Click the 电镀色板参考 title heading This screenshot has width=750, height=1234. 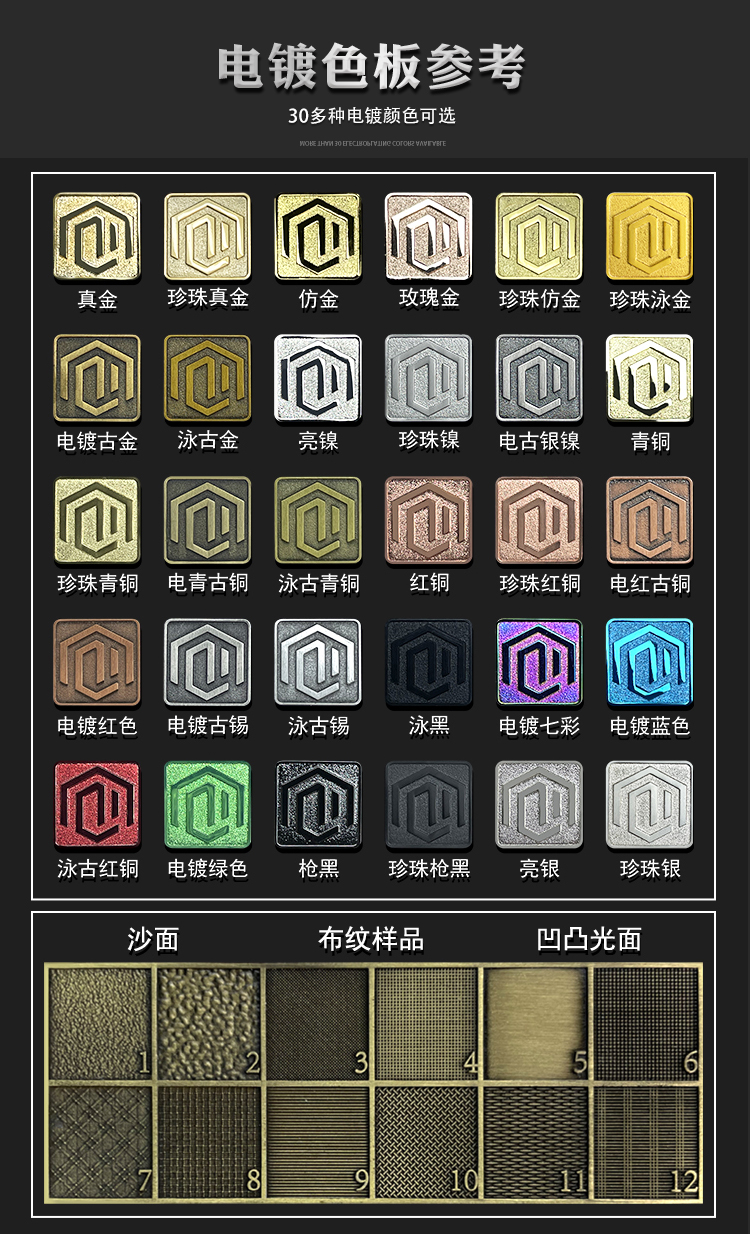pyautogui.click(x=372, y=67)
